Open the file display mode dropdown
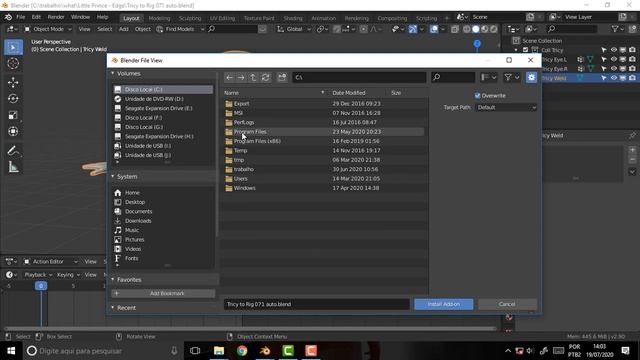The height and width of the screenshot is (360, 640). (x=488, y=77)
